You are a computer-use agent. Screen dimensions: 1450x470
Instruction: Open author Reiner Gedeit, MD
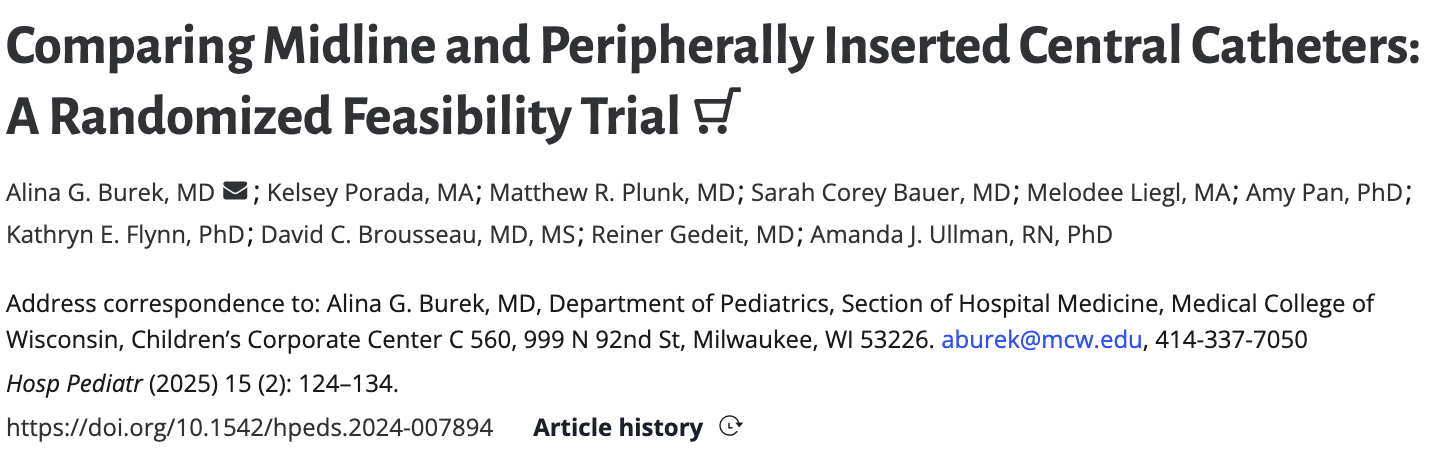pos(695,234)
